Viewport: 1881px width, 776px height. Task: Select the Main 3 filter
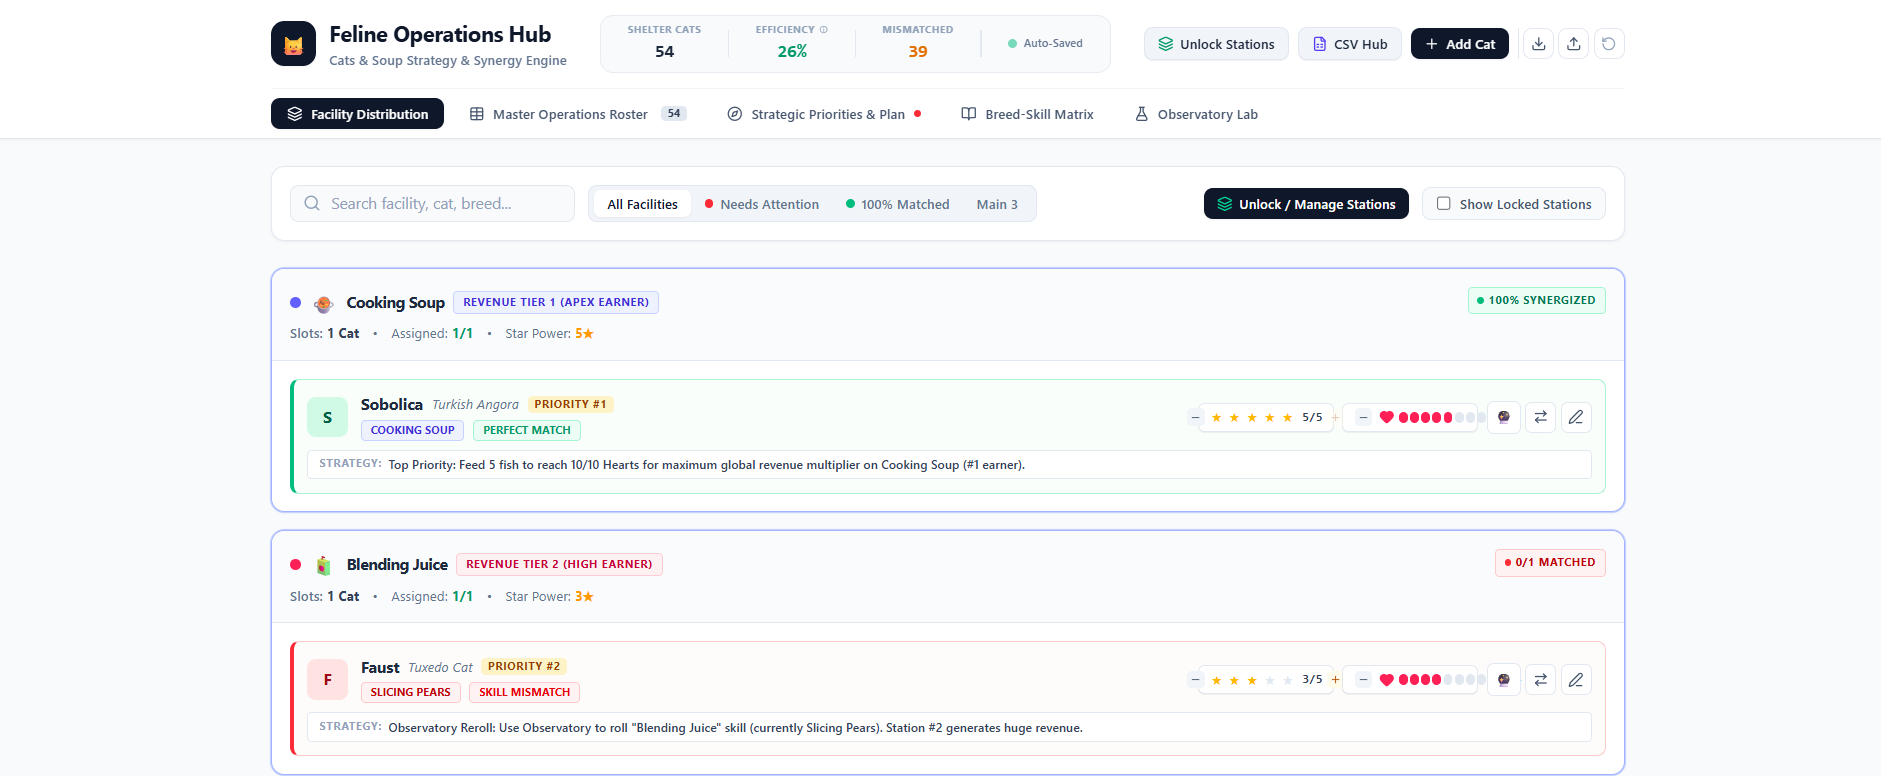(x=997, y=204)
